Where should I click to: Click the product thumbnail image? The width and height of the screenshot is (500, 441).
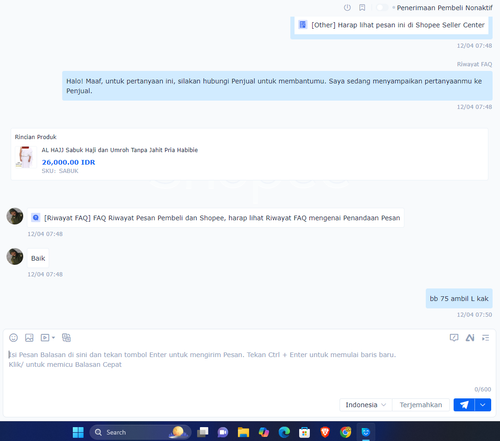26,157
